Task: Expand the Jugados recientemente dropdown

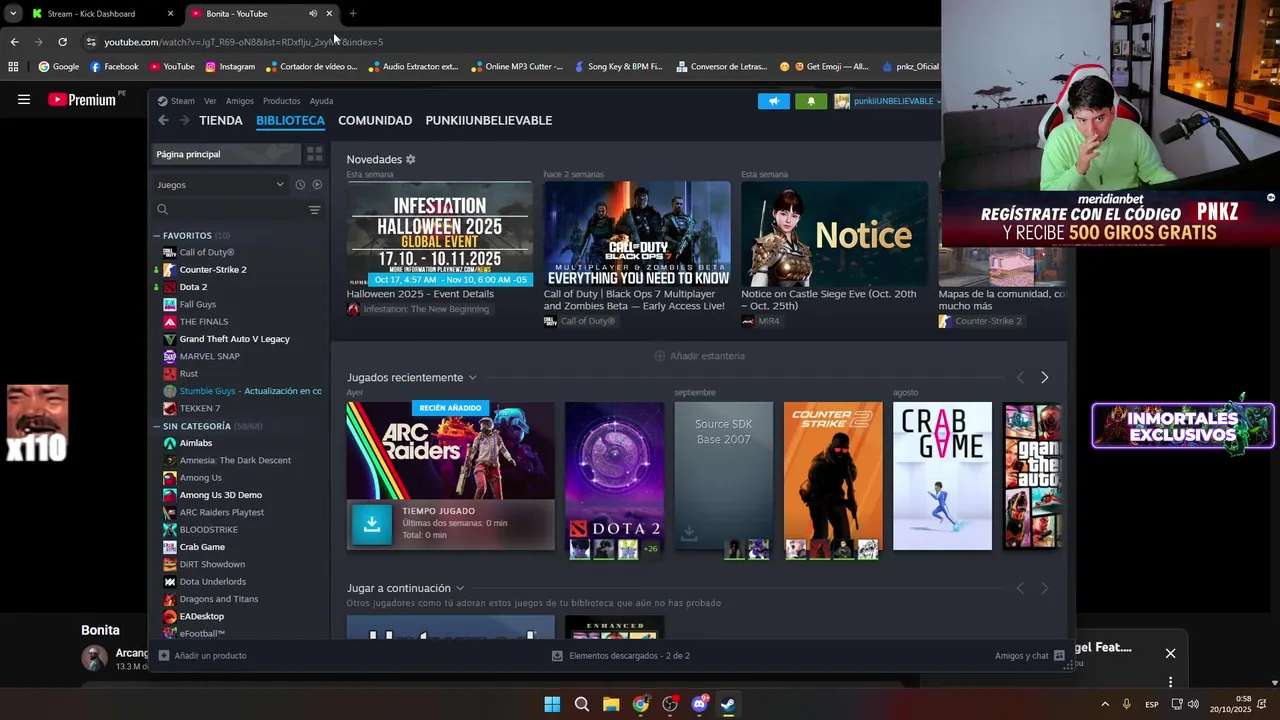Action: click(x=472, y=378)
